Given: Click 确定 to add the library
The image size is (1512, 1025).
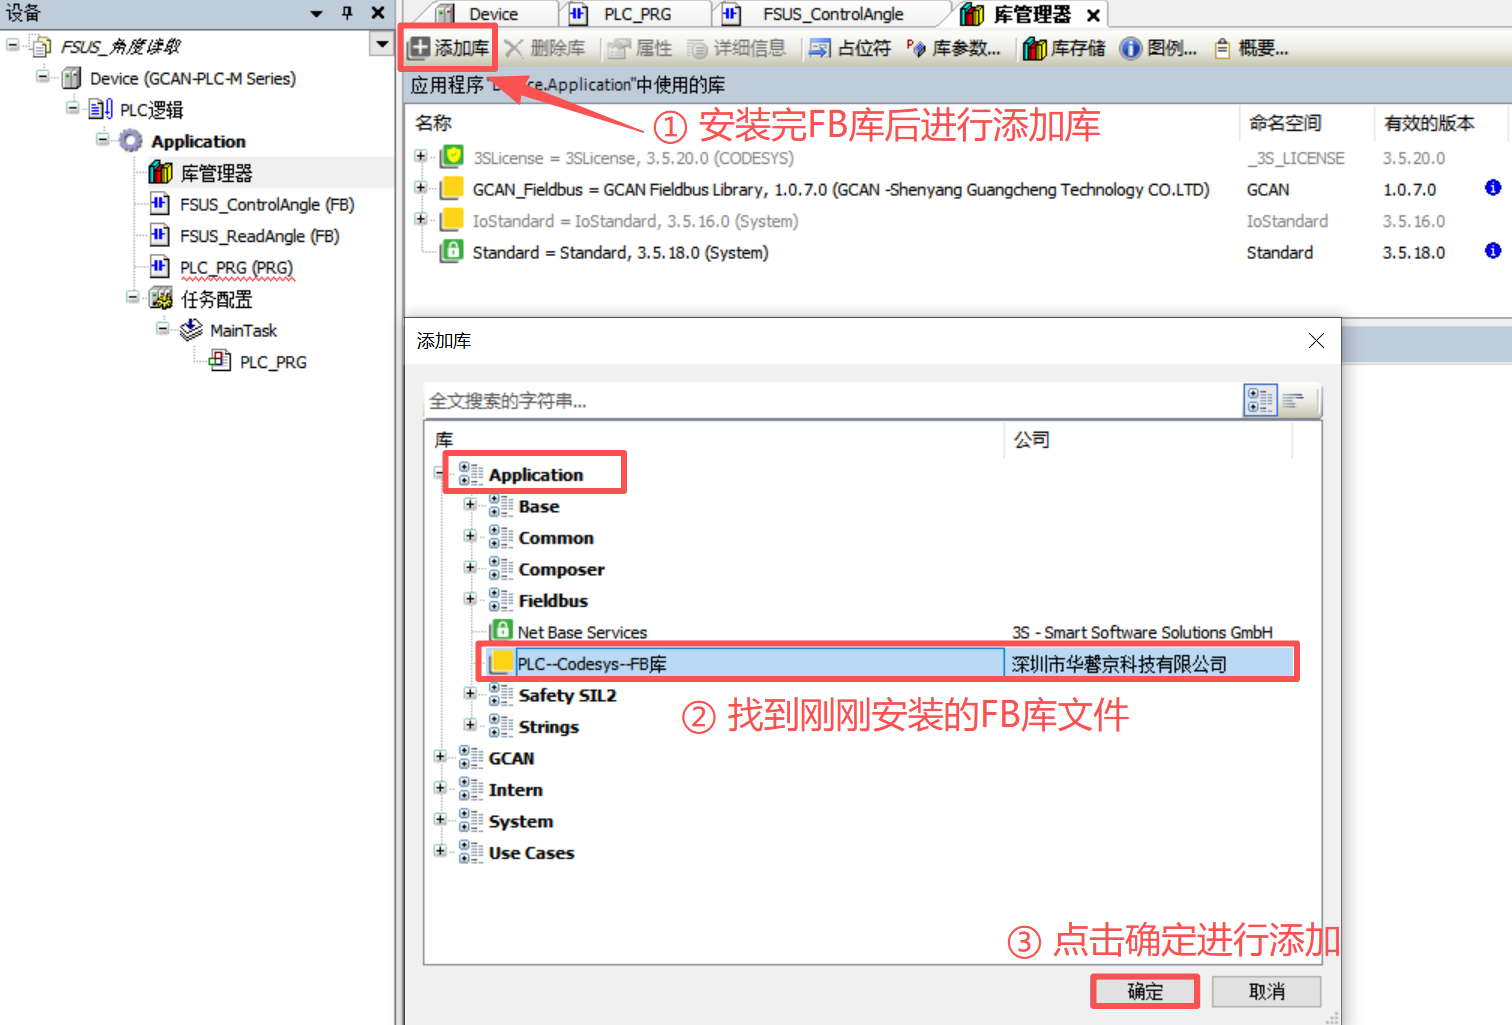Looking at the screenshot, I should point(1145,991).
